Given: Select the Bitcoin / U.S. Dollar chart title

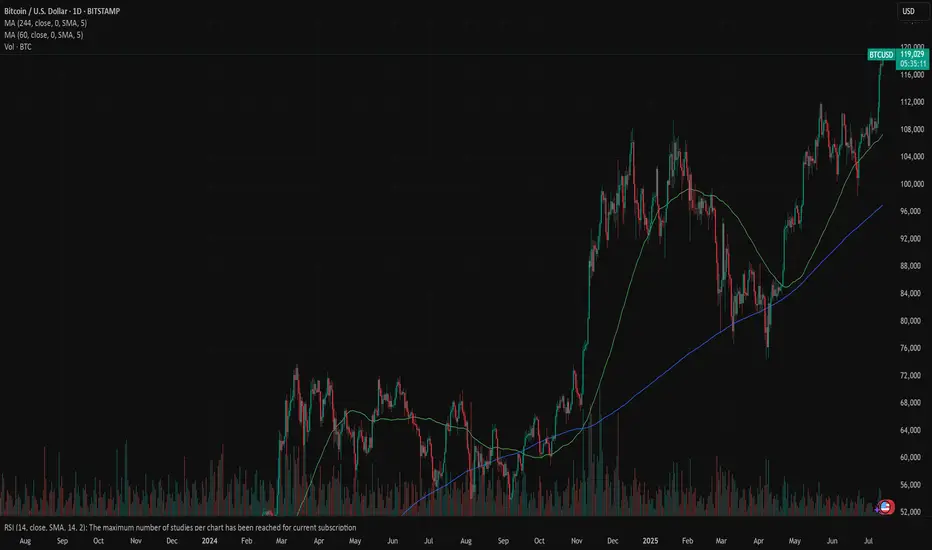Looking at the screenshot, I should [62, 11].
